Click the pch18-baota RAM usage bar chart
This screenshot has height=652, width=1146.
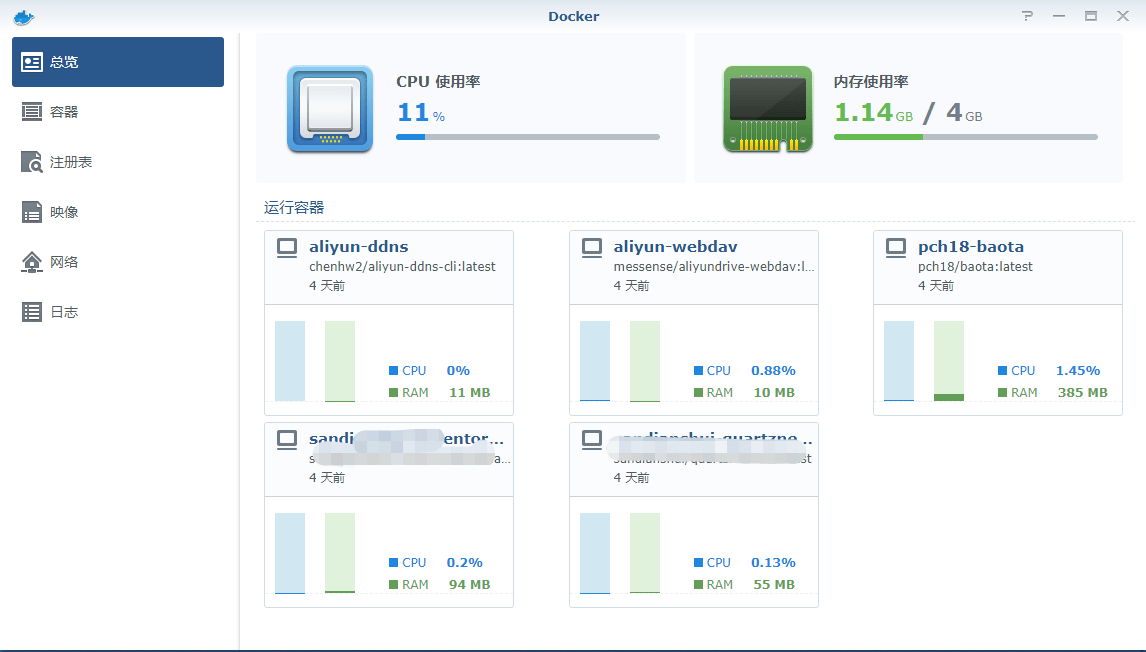click(x=948, y=361)
